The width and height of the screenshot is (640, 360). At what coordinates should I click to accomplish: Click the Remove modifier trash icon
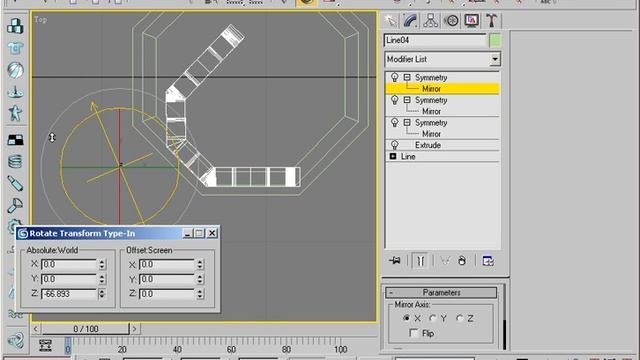[x=462, y=260]
